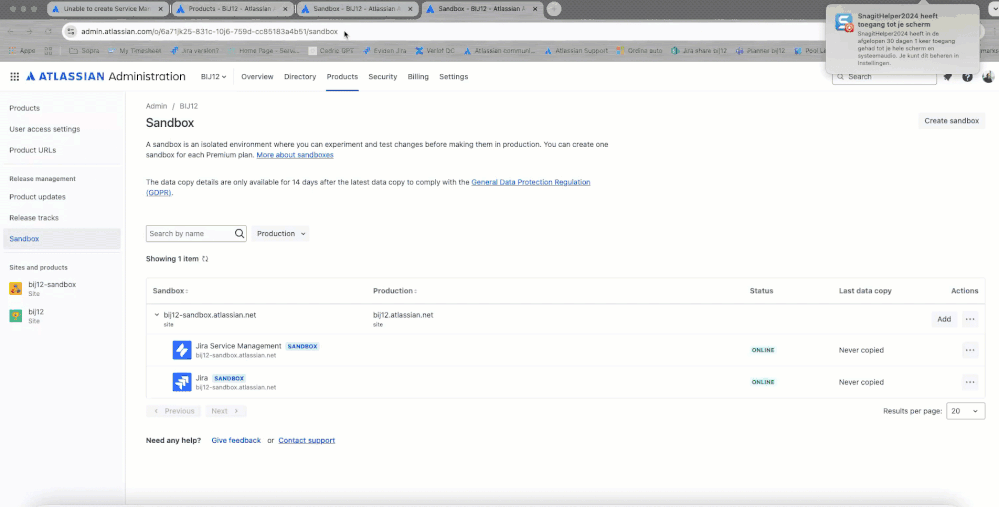
Task: Open General Data Protection Regulation link
Action: point(531,182)
